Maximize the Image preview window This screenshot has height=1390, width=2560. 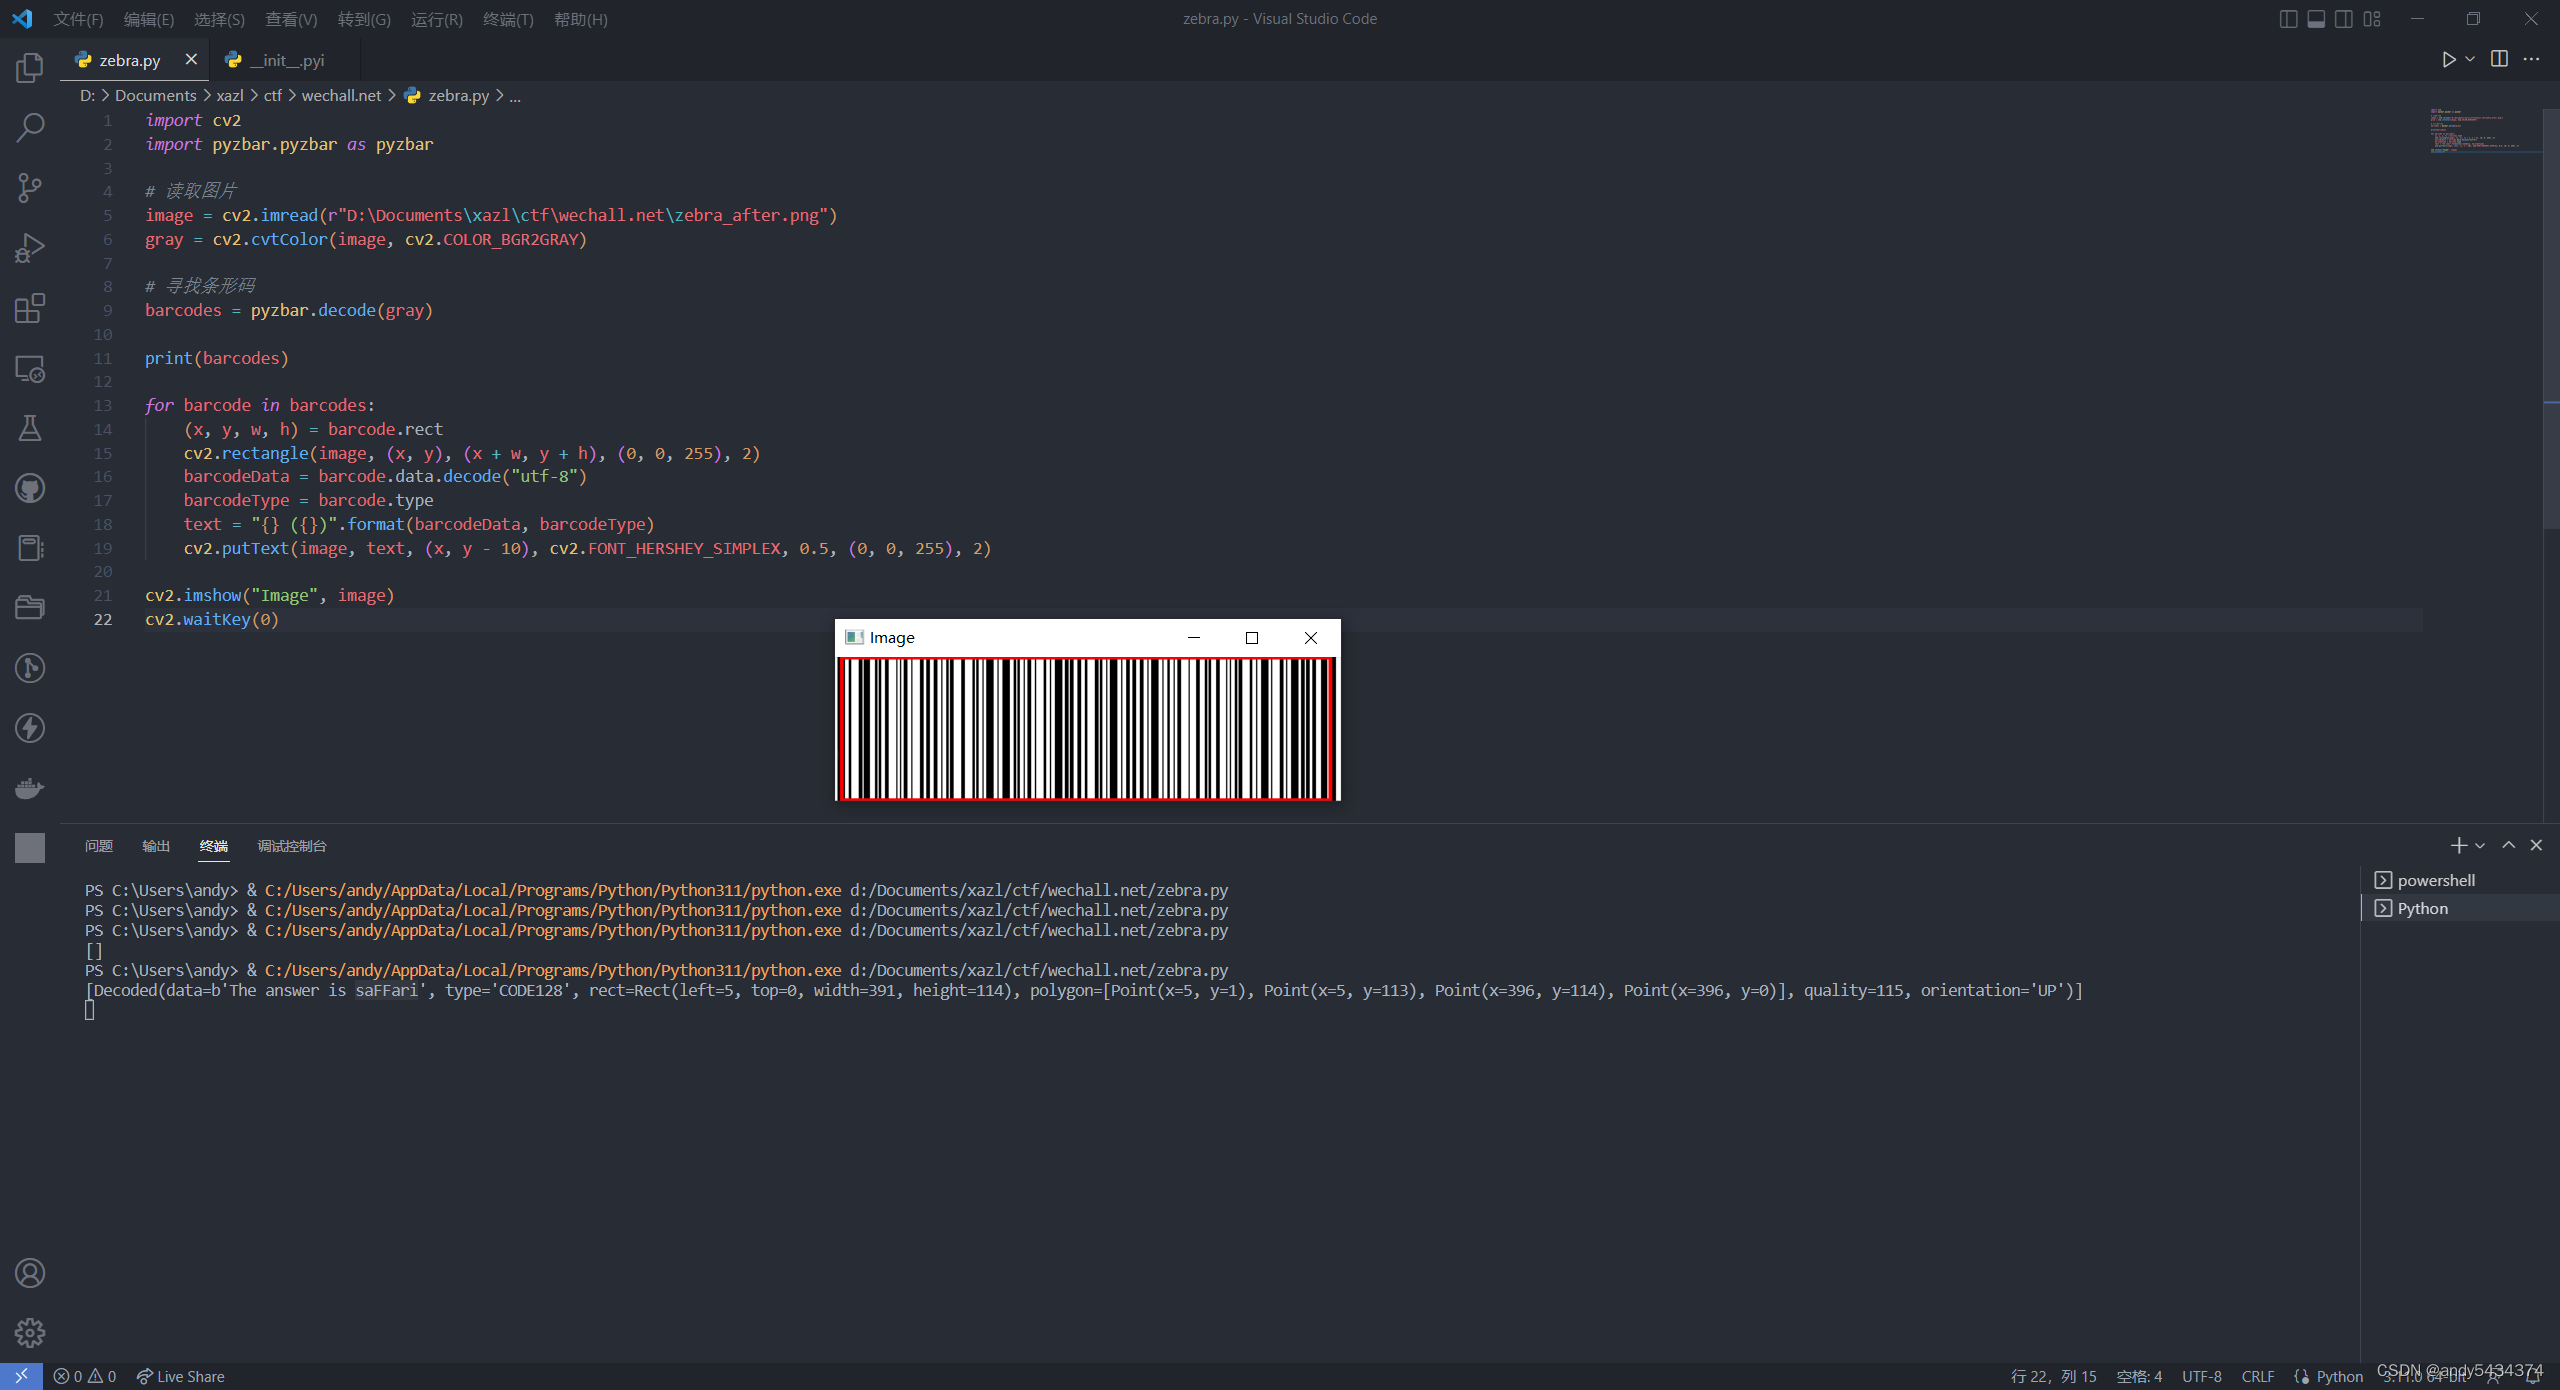click(x=1251, y=638)
